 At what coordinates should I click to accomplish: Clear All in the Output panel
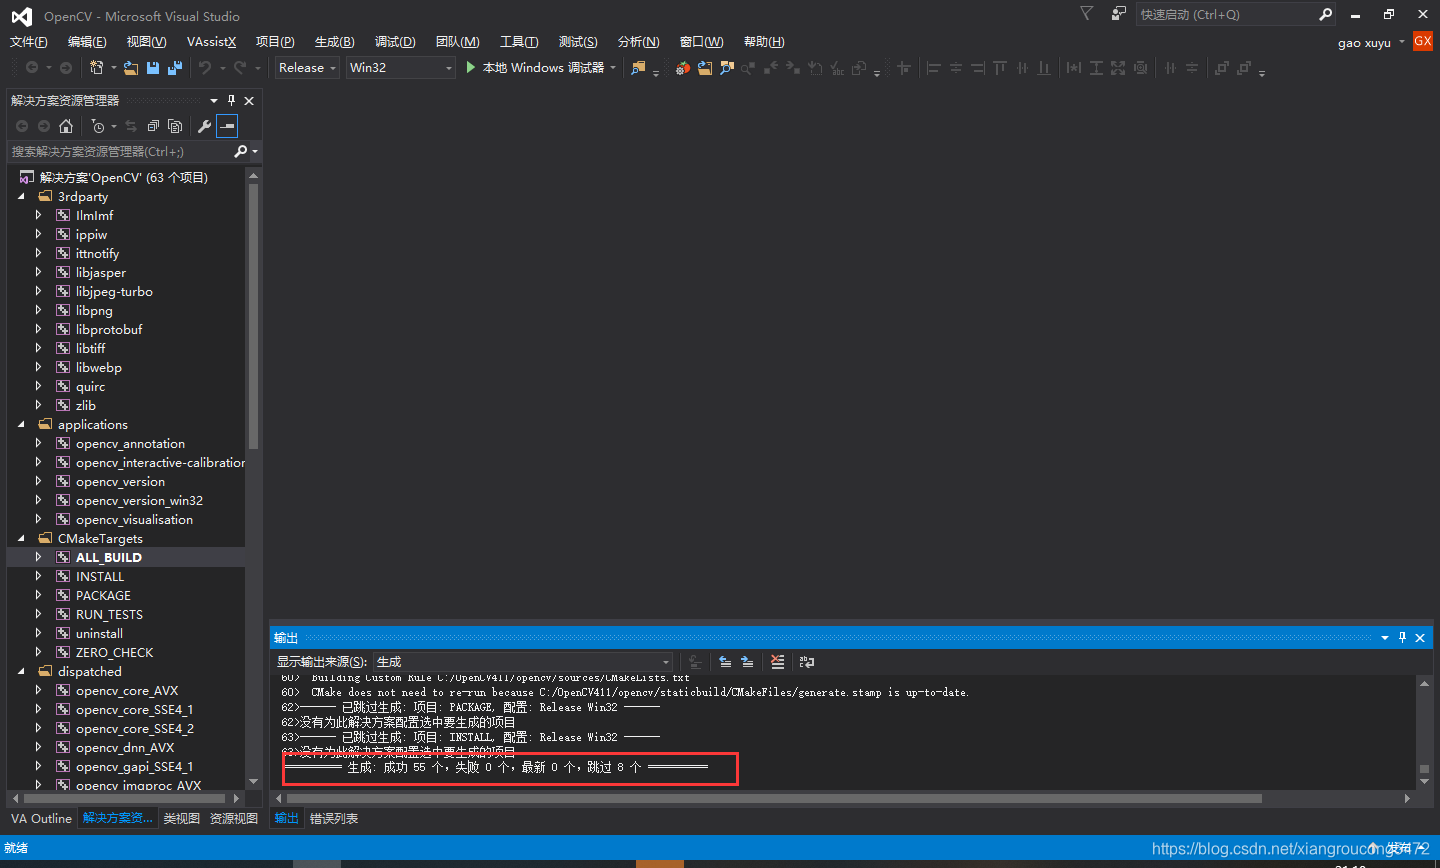click(x=777, y=662)
